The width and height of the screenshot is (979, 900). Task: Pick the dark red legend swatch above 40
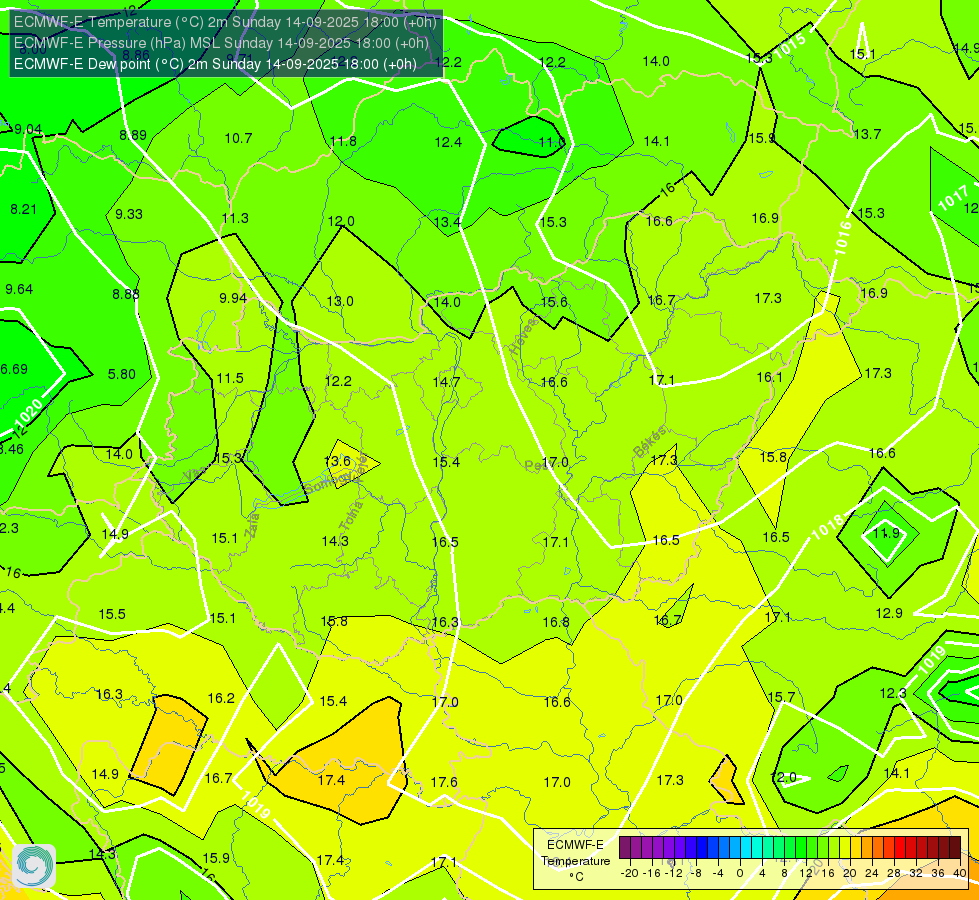(955, 848)
